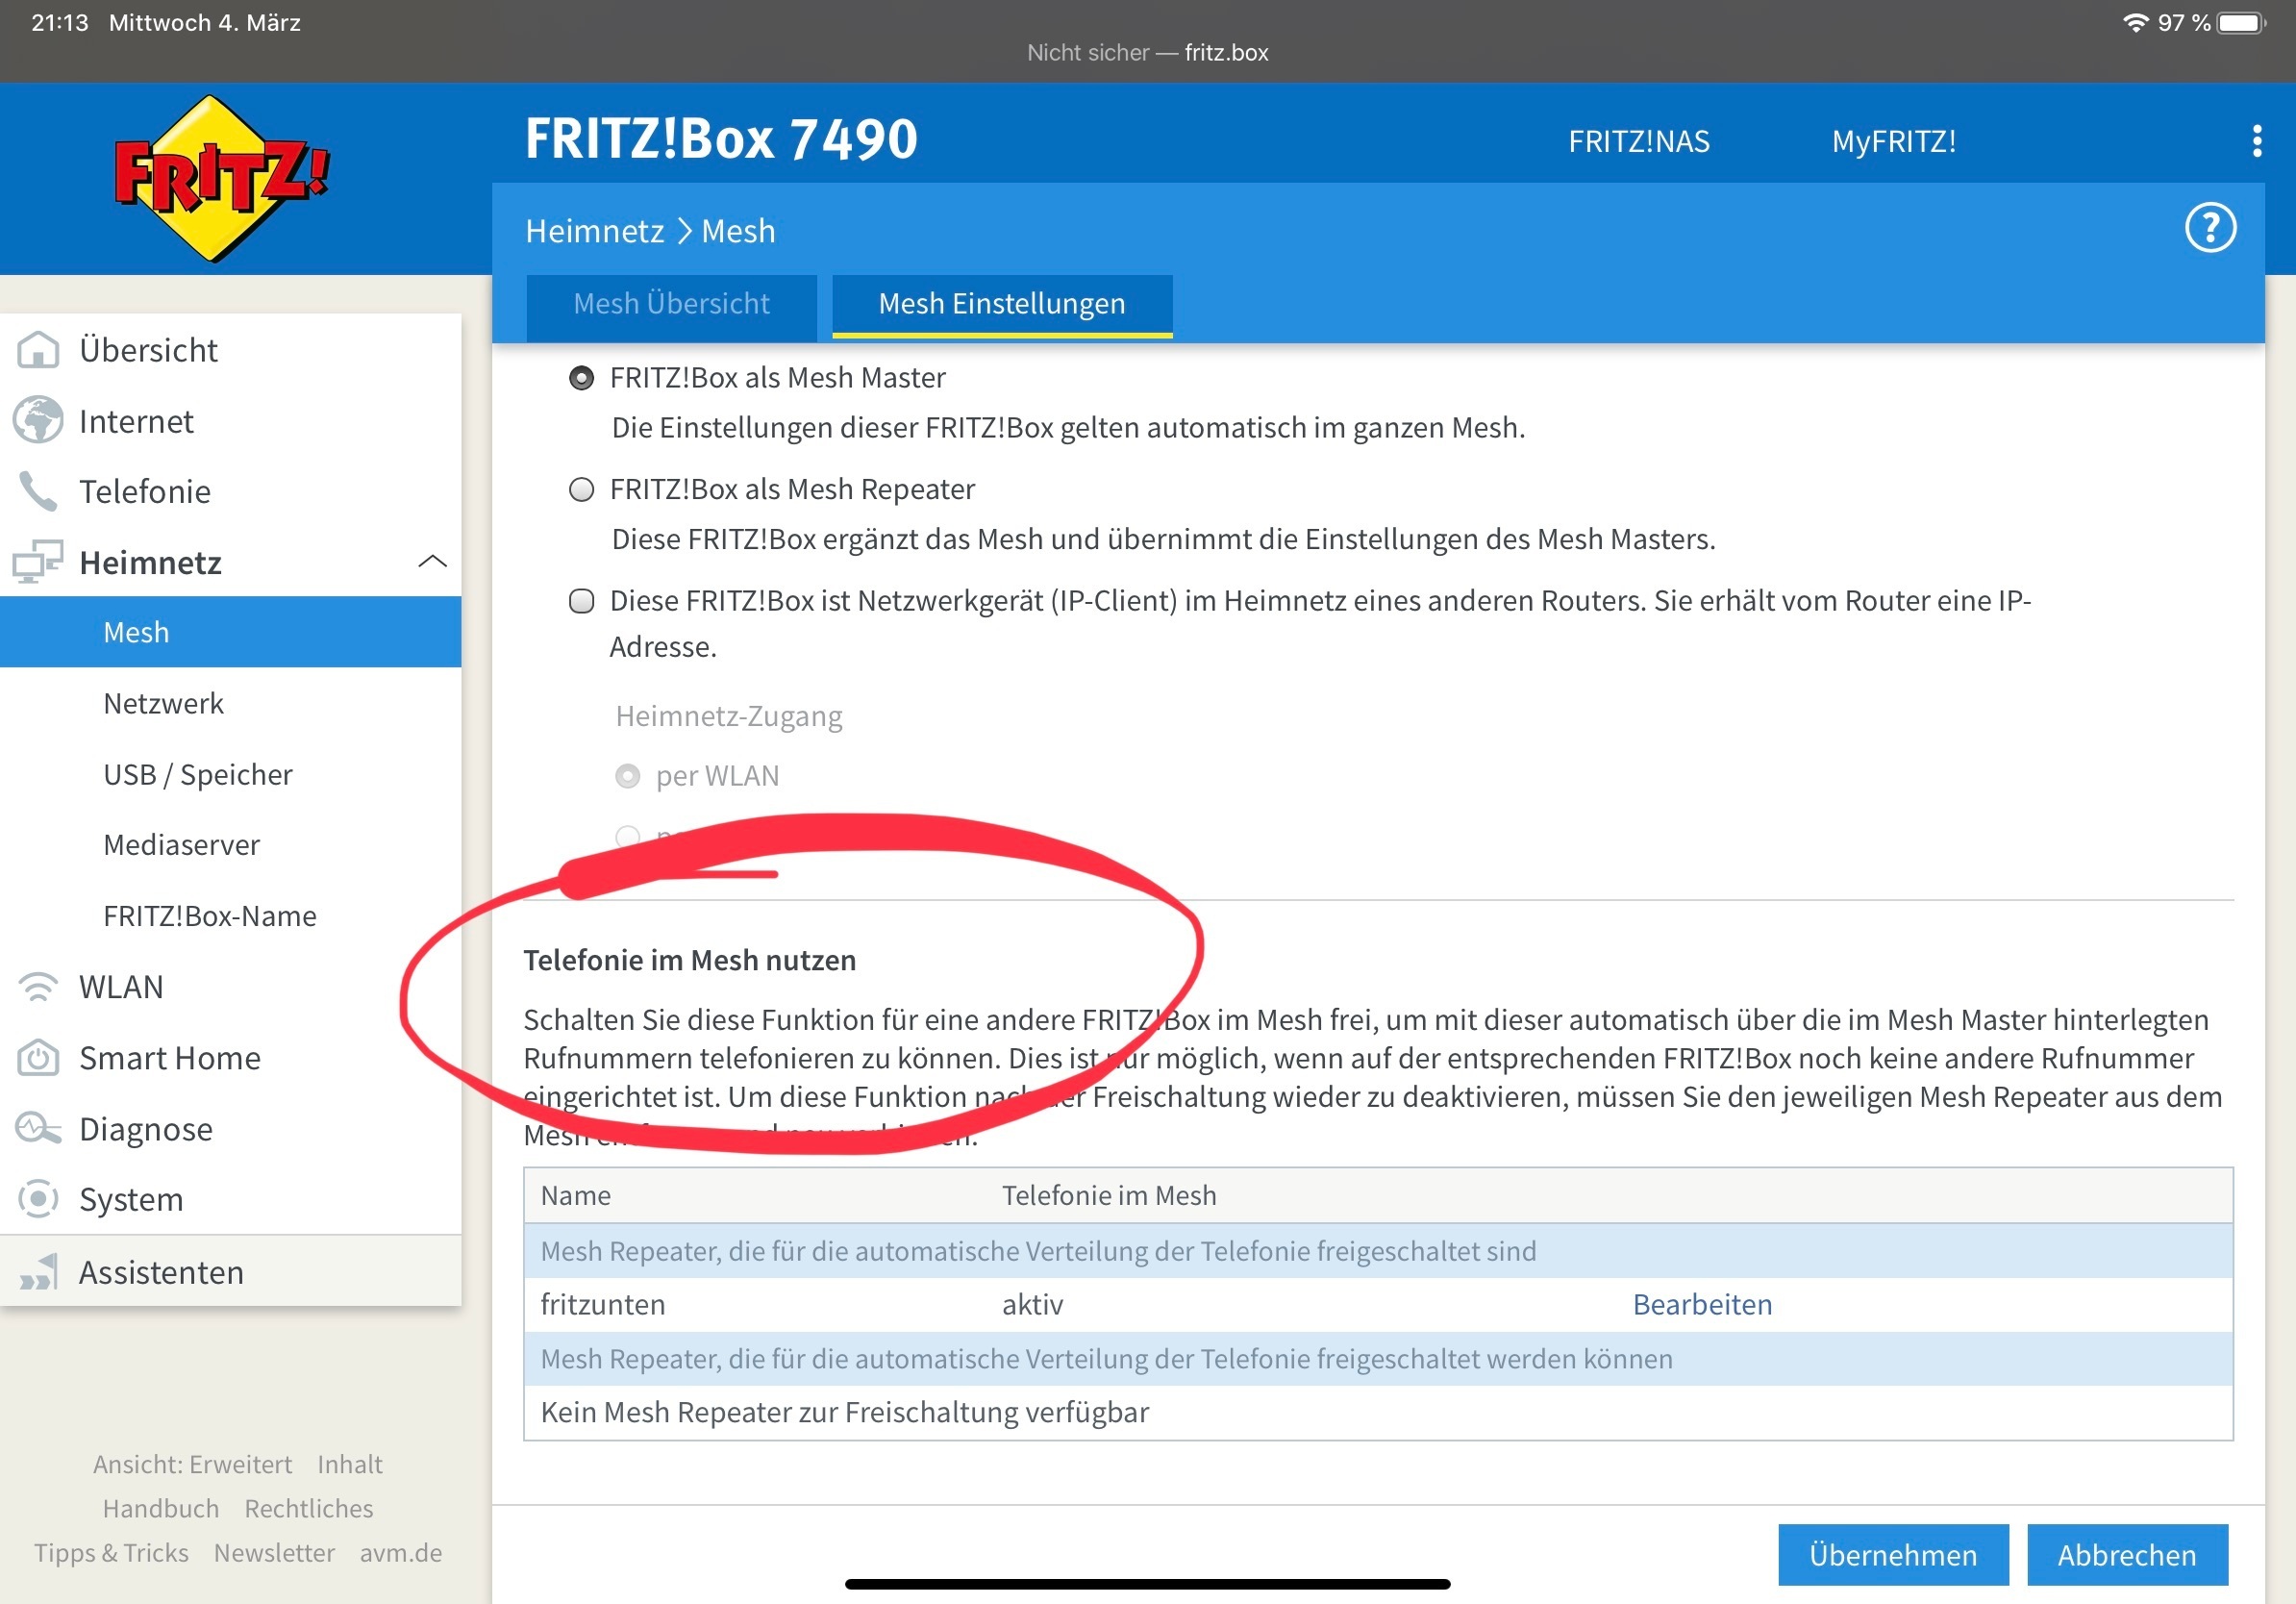The width and height of the screenshot is (2296, 1604).
Task: Click the Internet globe icon
Action: pos(38,421)
